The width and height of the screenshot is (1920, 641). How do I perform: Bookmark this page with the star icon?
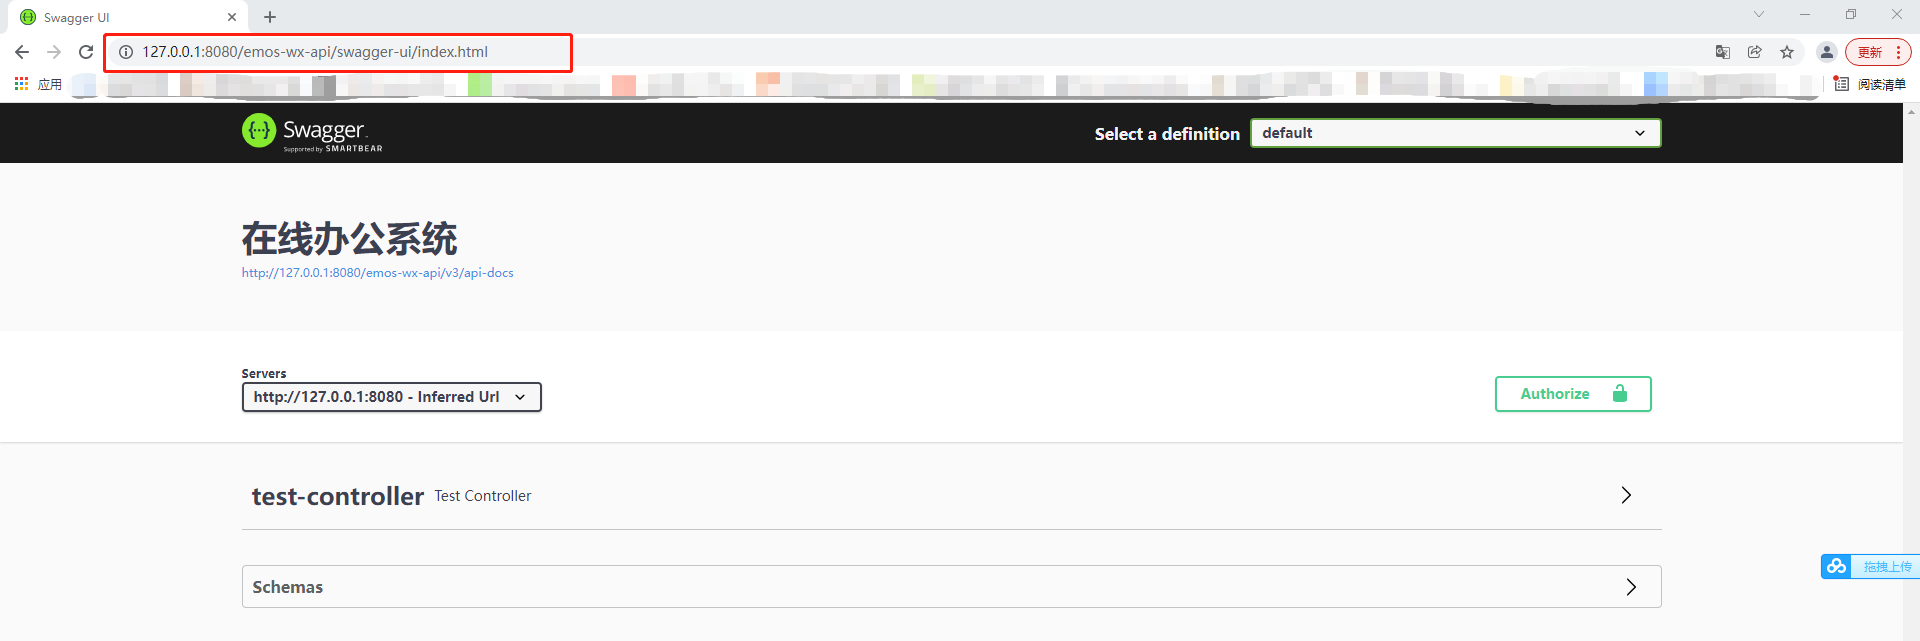(x=1787, y=52)
